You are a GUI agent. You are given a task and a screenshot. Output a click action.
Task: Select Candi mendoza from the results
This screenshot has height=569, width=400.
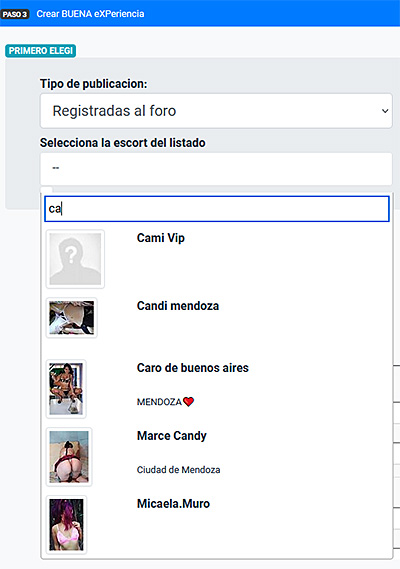coord(217,323)
